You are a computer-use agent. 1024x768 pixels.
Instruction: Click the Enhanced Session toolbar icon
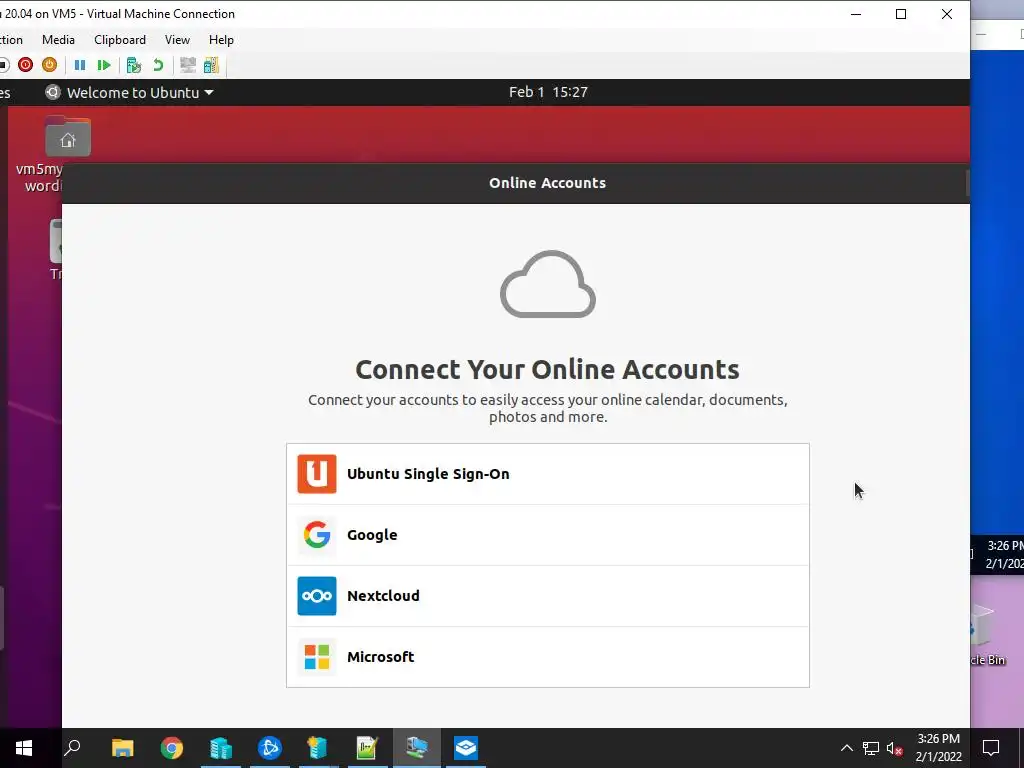188,65
